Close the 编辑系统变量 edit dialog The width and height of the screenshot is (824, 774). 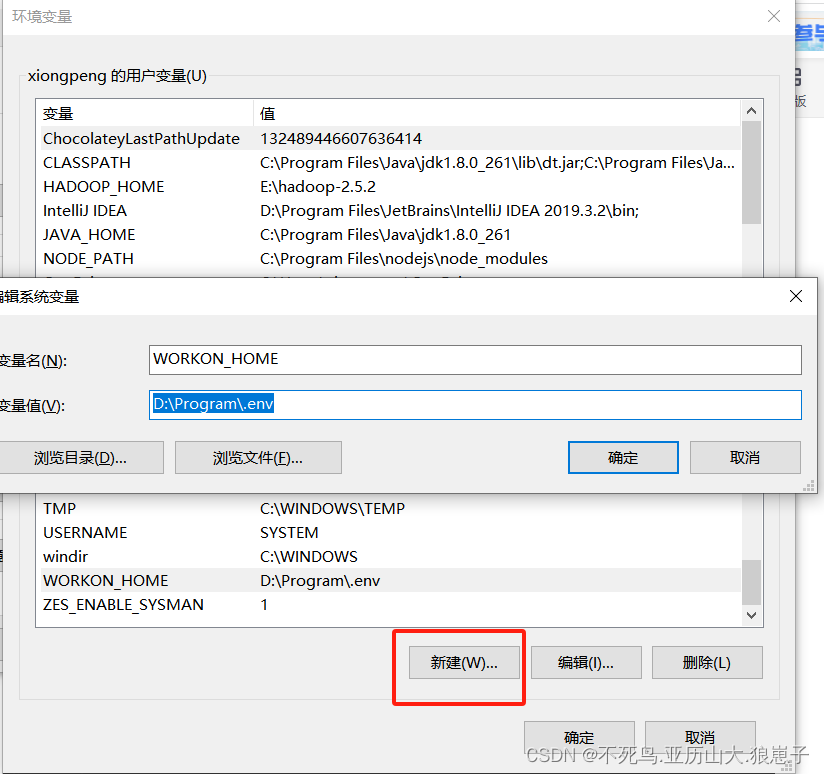pos(795,296)
